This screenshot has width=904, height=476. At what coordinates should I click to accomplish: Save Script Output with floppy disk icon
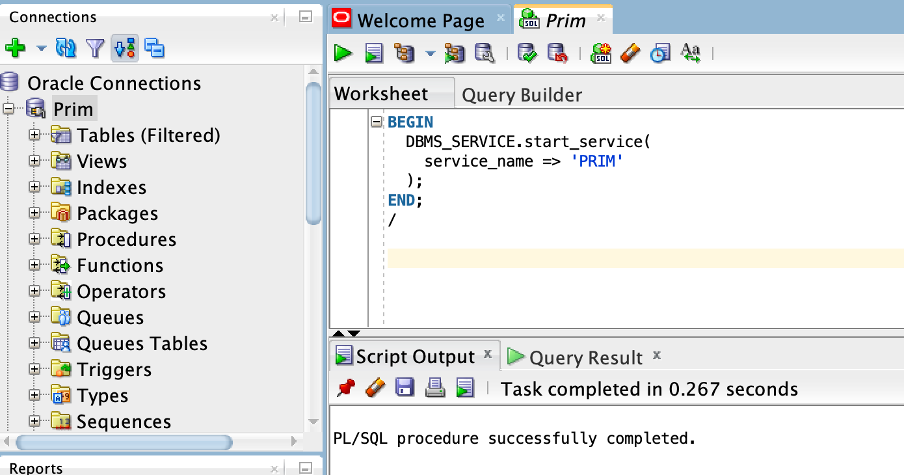coord(405,388)
